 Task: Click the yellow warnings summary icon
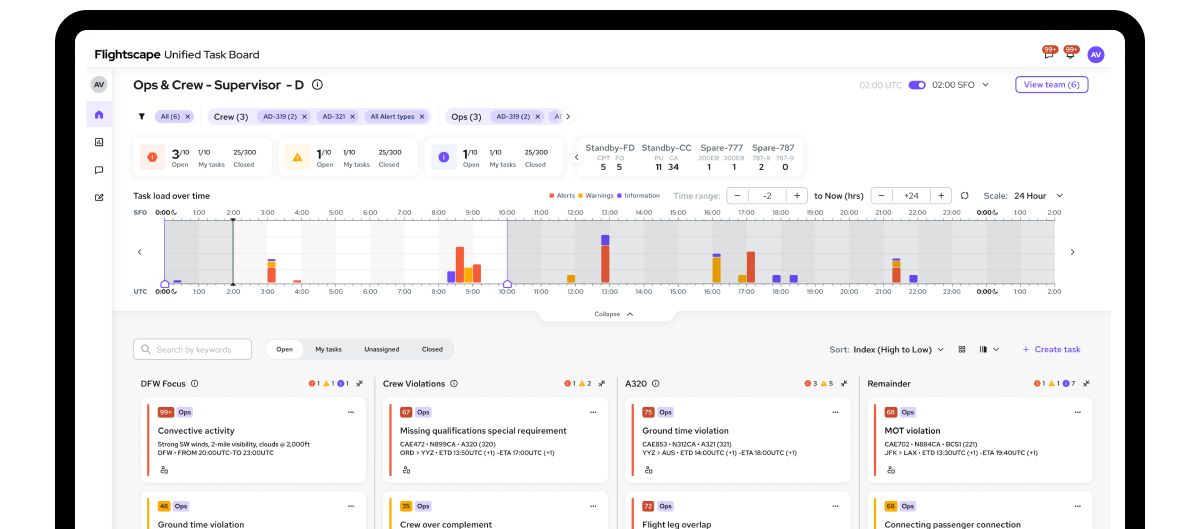tap(297, 157)
